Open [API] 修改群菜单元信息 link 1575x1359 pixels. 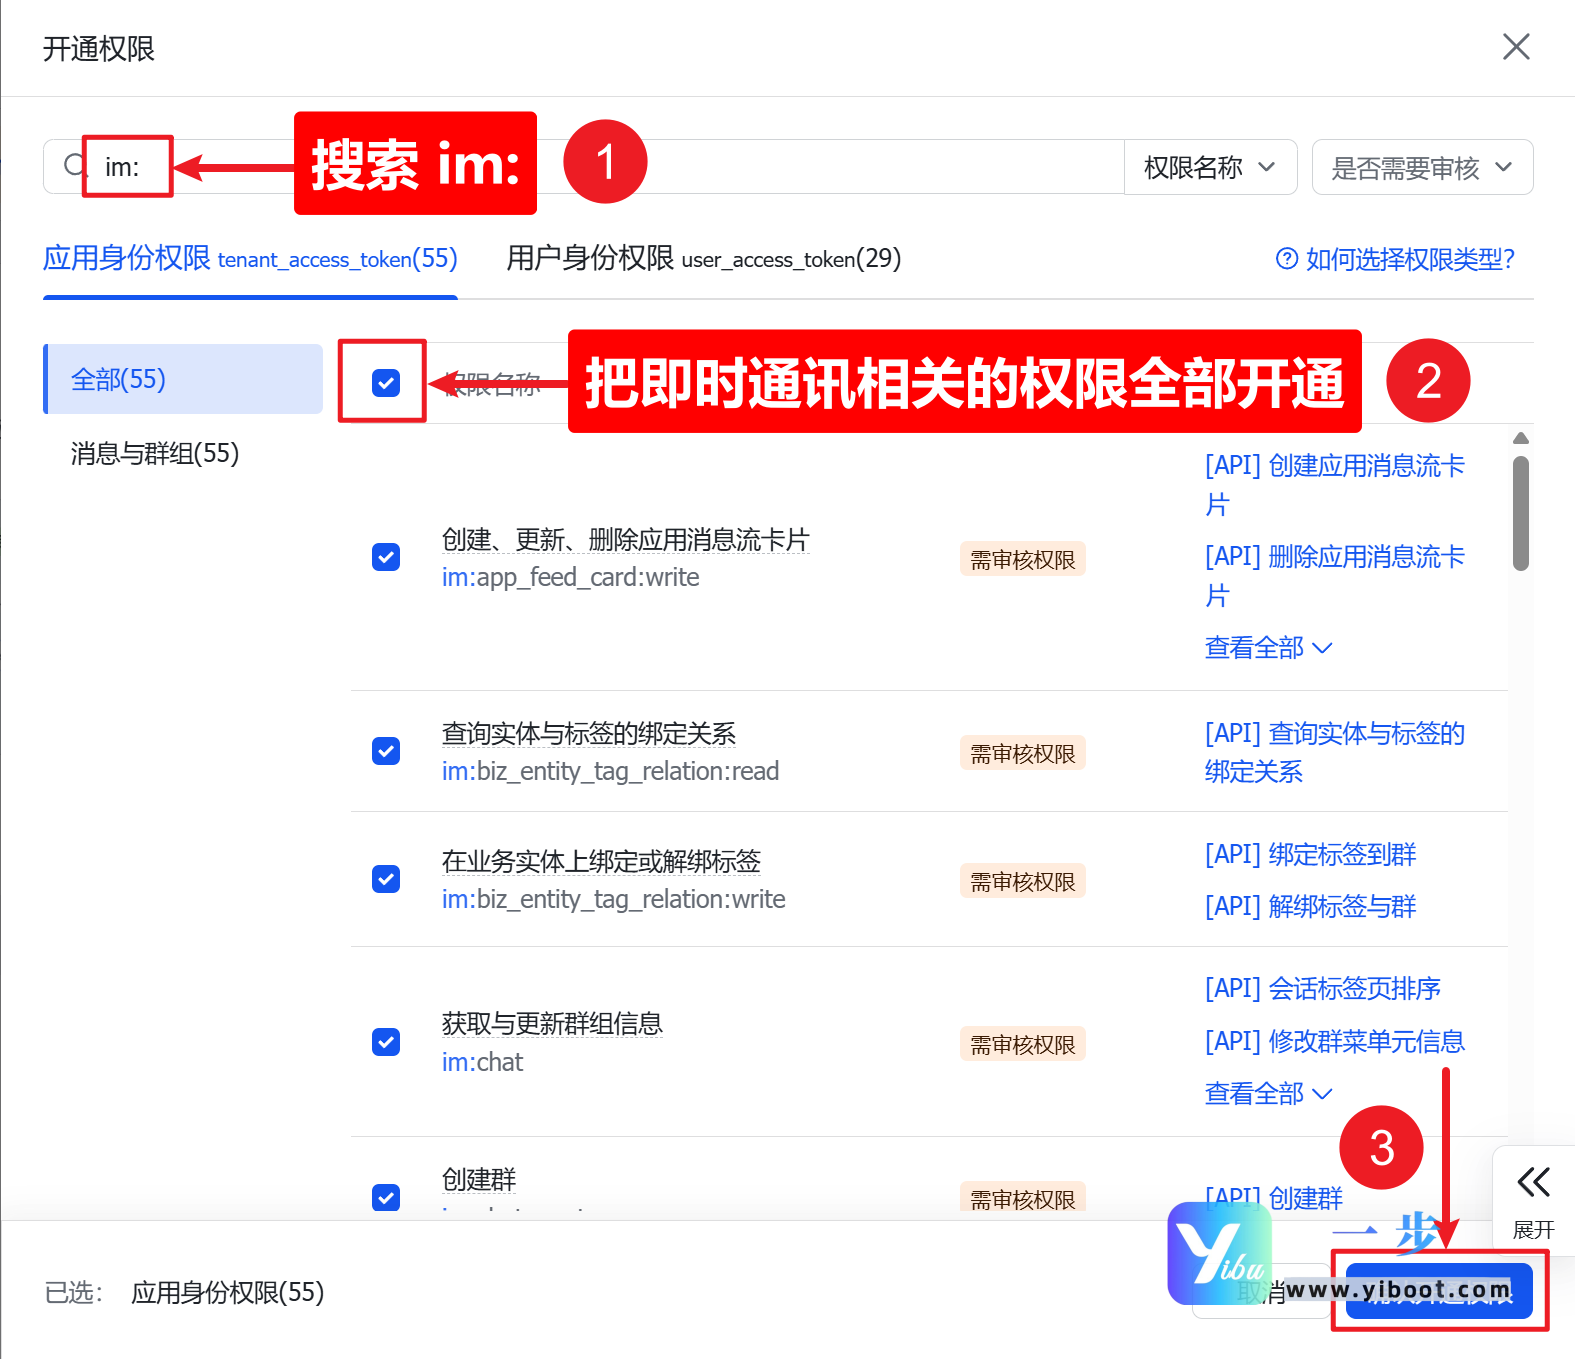click(x=1335, y=1042)
